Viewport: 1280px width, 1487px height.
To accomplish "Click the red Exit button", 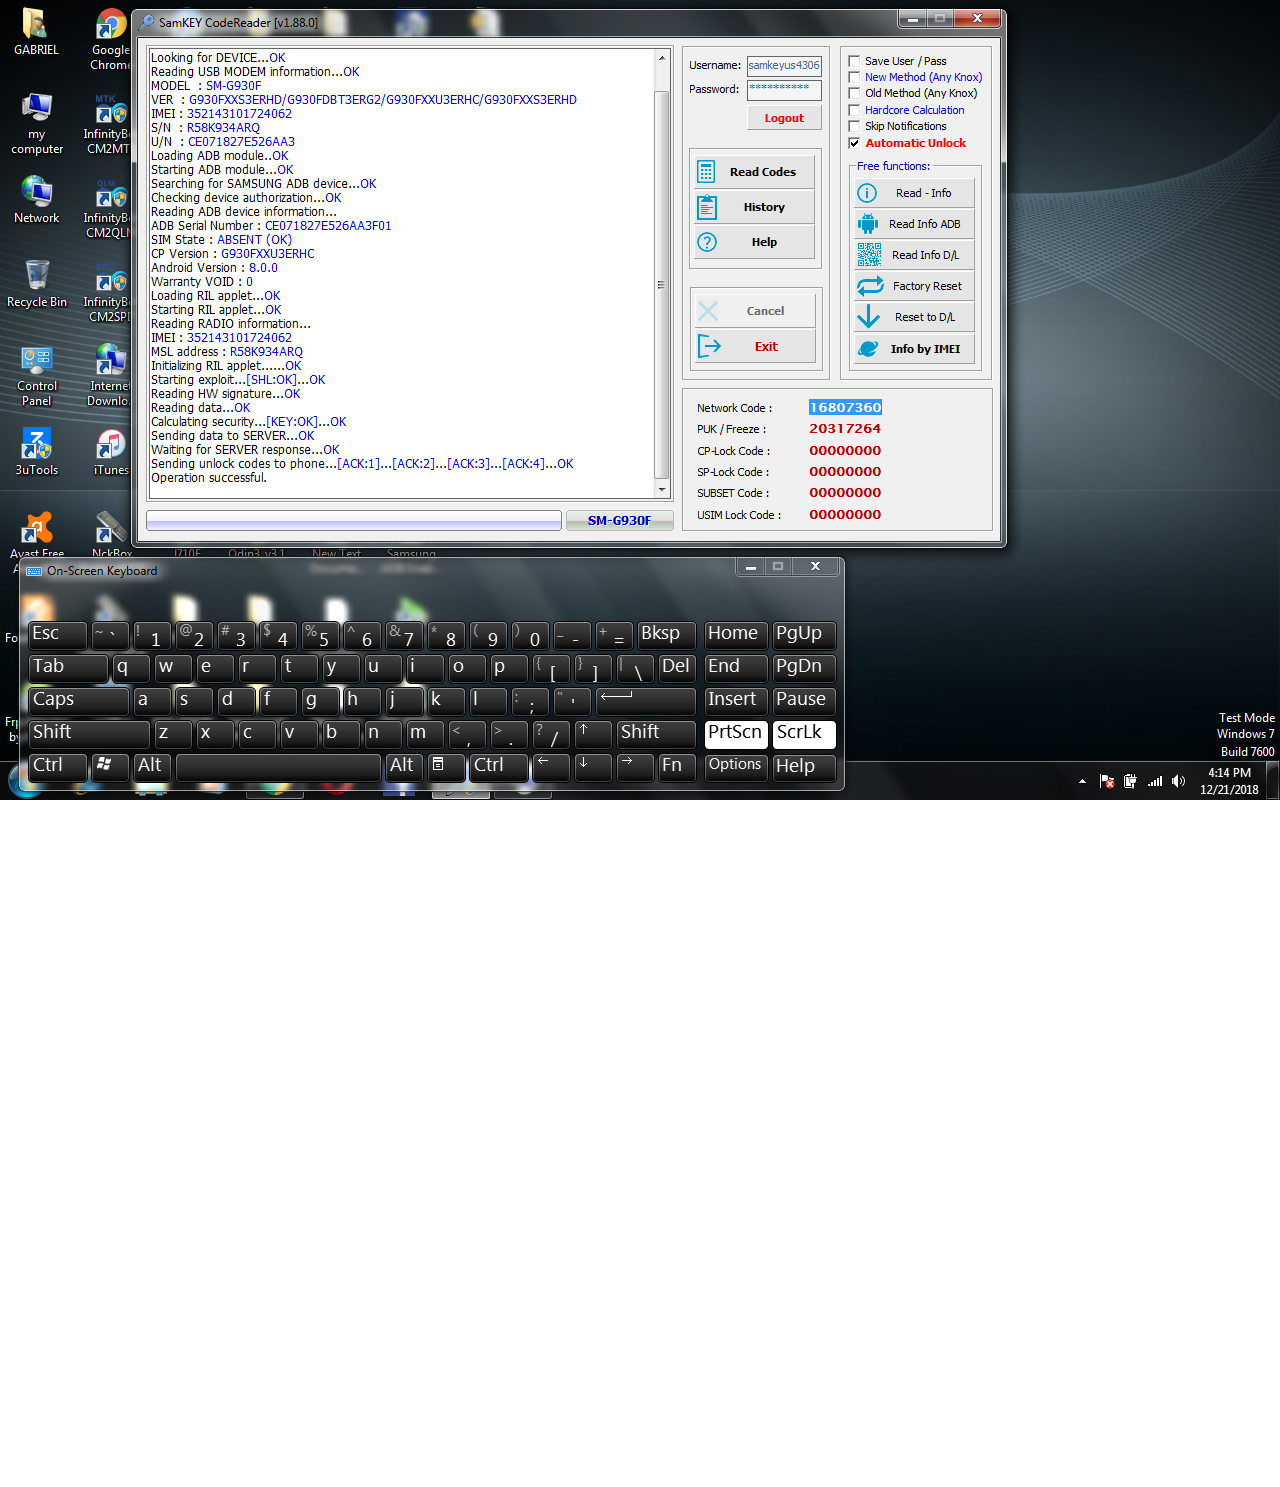I will (755, 347).
